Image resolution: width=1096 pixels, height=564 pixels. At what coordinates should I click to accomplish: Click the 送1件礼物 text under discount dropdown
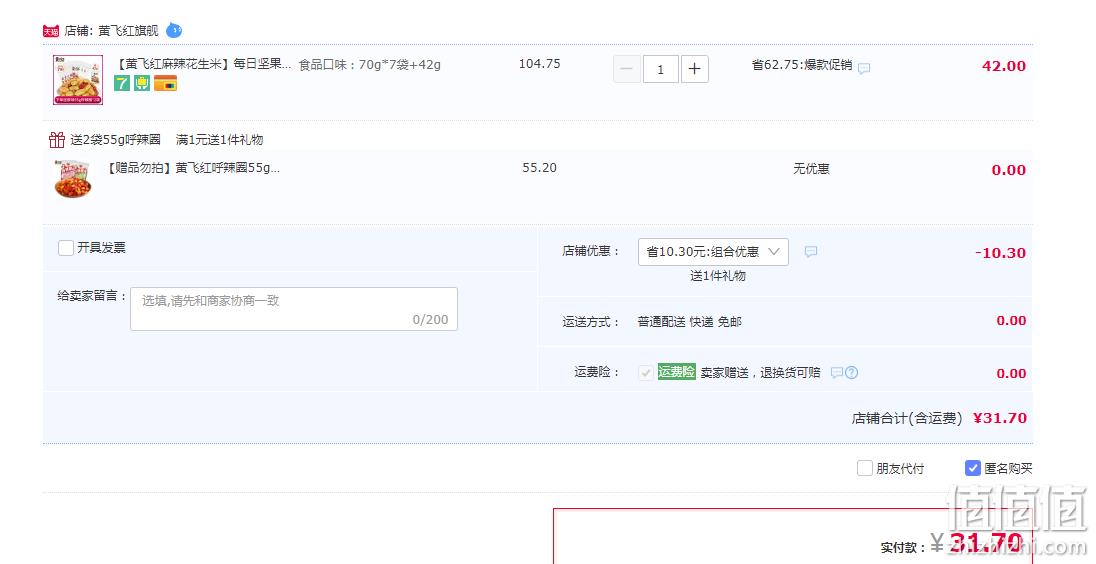click(718, 275)
